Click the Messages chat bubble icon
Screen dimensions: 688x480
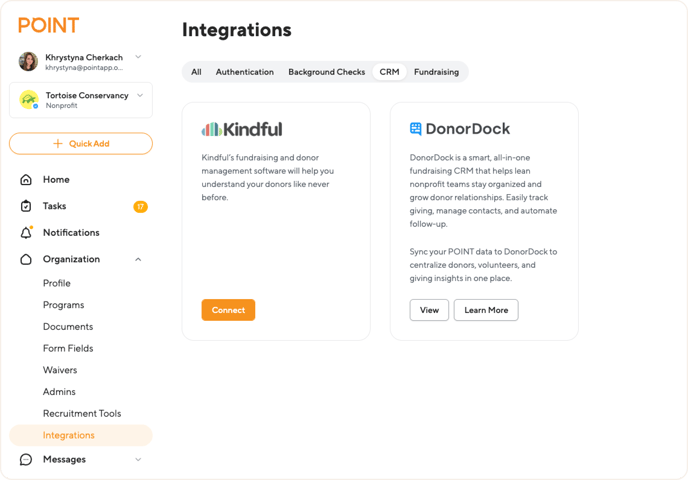pos(26,459)
